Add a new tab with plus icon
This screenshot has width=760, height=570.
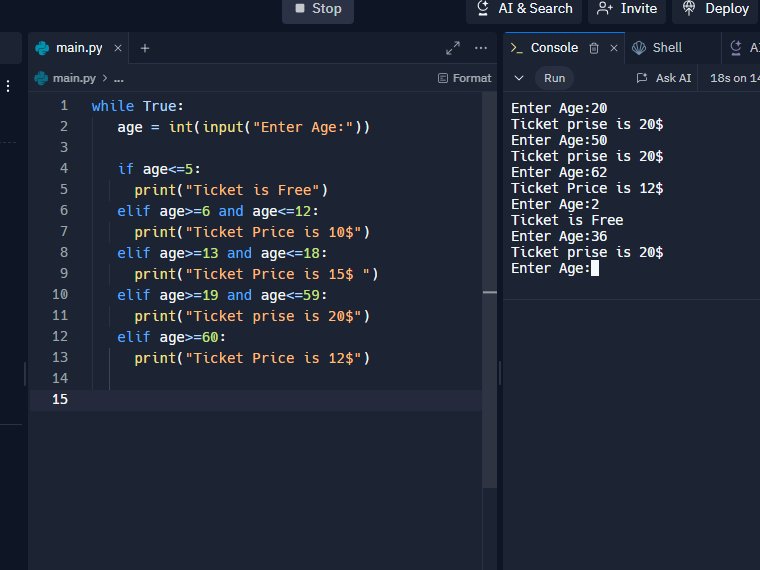[x=144, y=48]
